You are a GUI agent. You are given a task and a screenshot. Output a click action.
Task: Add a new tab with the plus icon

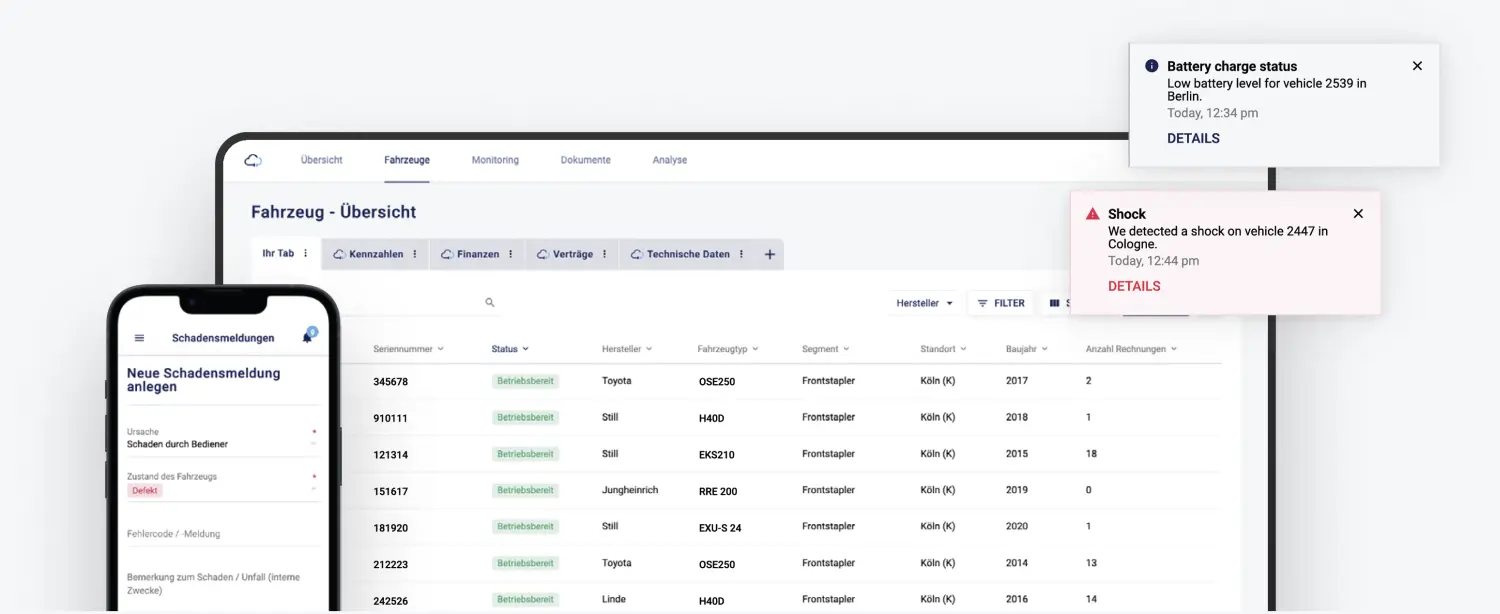[770, 255]
